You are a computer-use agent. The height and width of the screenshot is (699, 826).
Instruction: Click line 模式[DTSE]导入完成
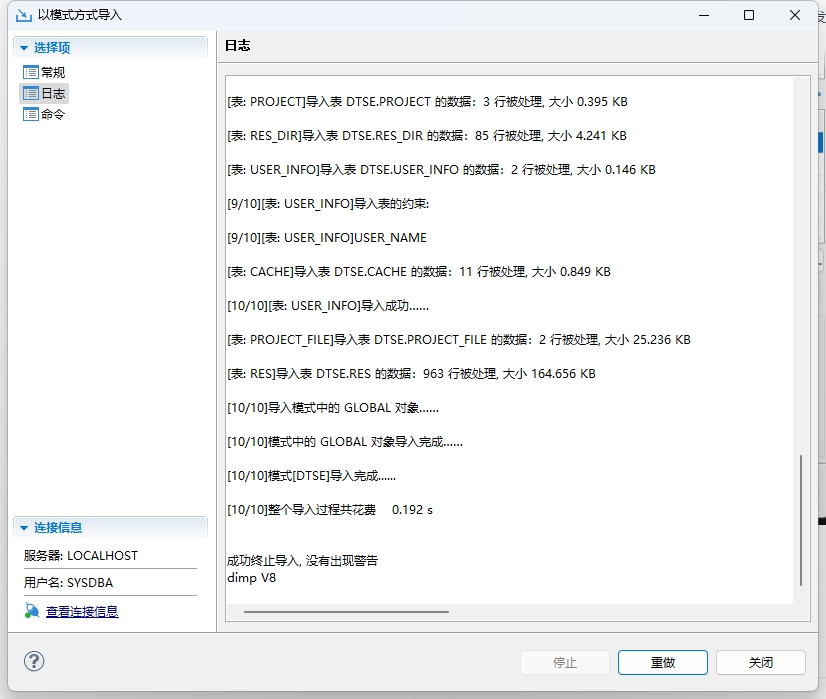pyautogui.click(x=311, y=476)
